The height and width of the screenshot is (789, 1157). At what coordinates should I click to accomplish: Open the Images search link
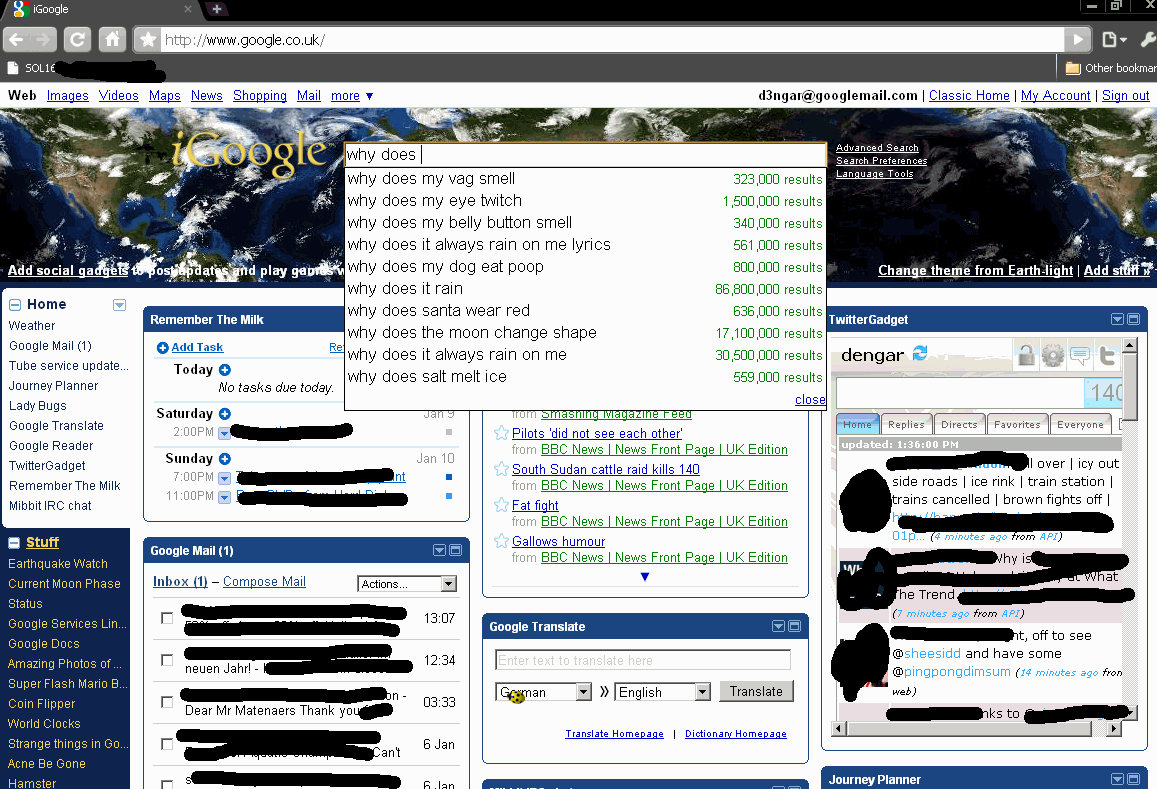[x=68, y=96]
